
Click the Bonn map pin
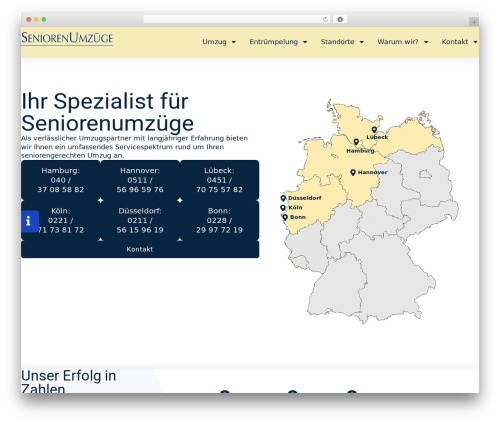click(x=285, y=217)
